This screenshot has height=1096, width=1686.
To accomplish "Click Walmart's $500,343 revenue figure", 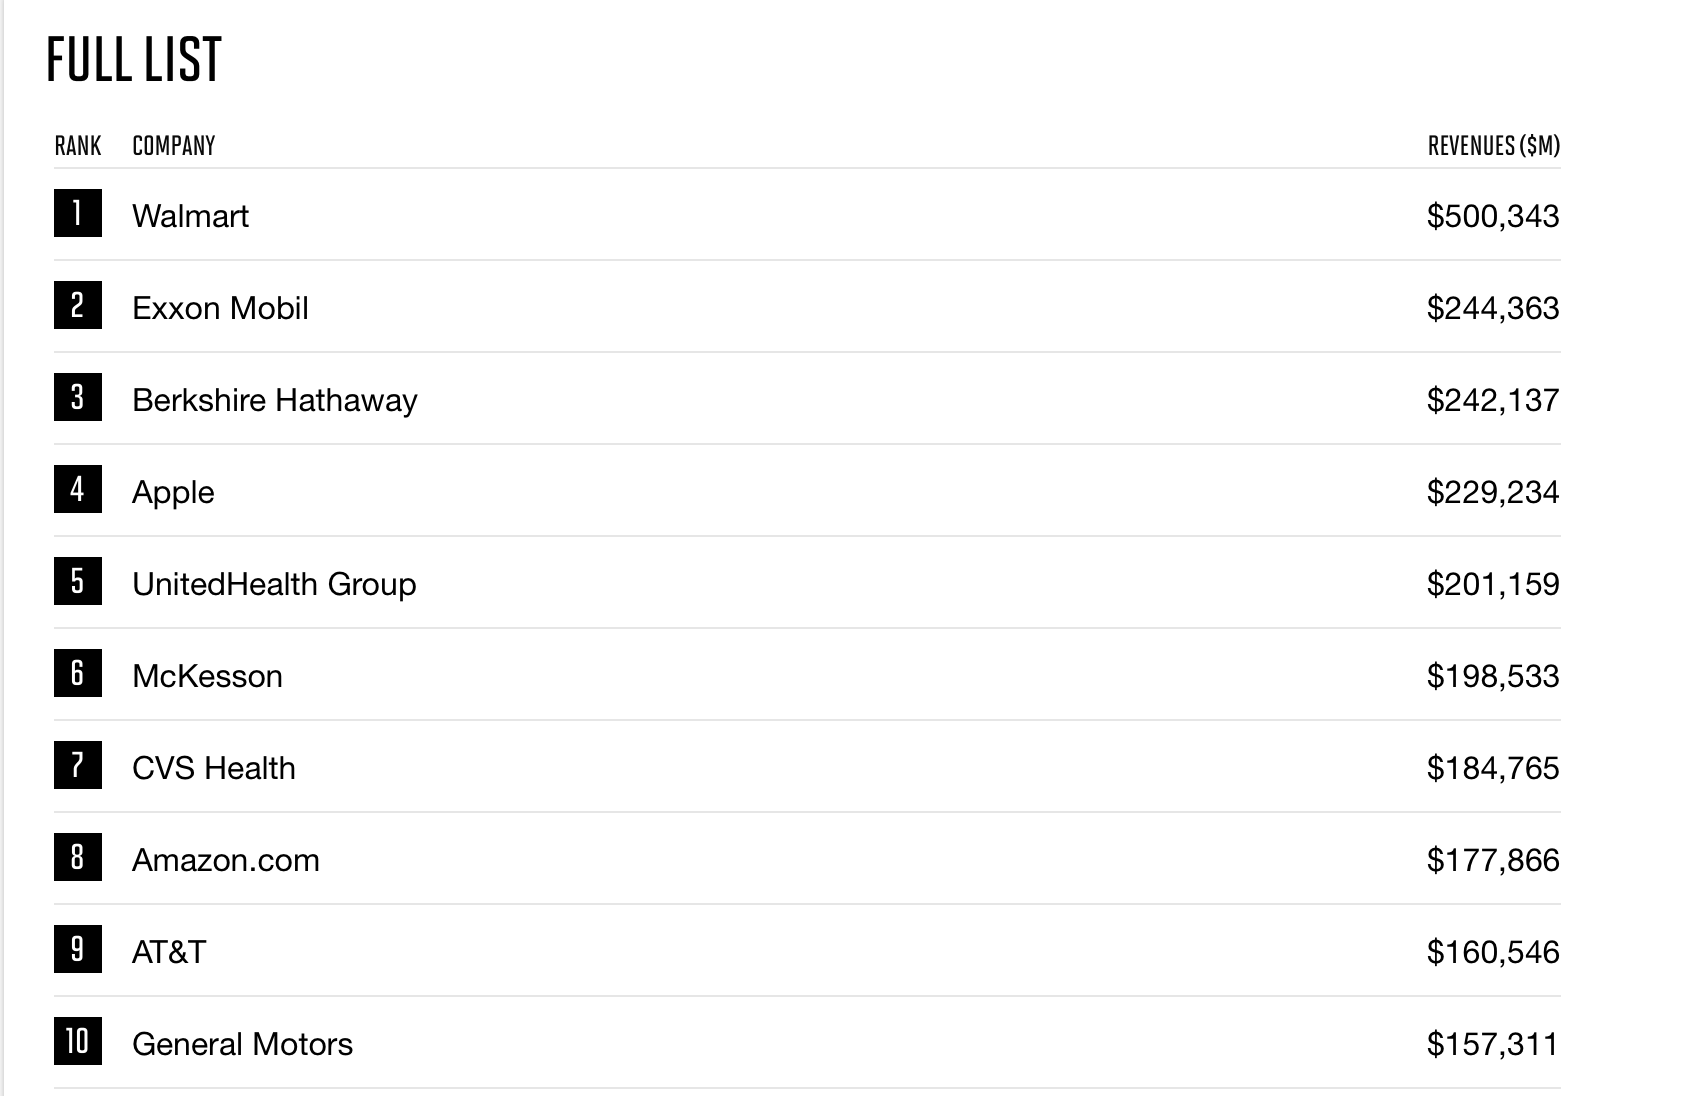I will coord(1493,216).
